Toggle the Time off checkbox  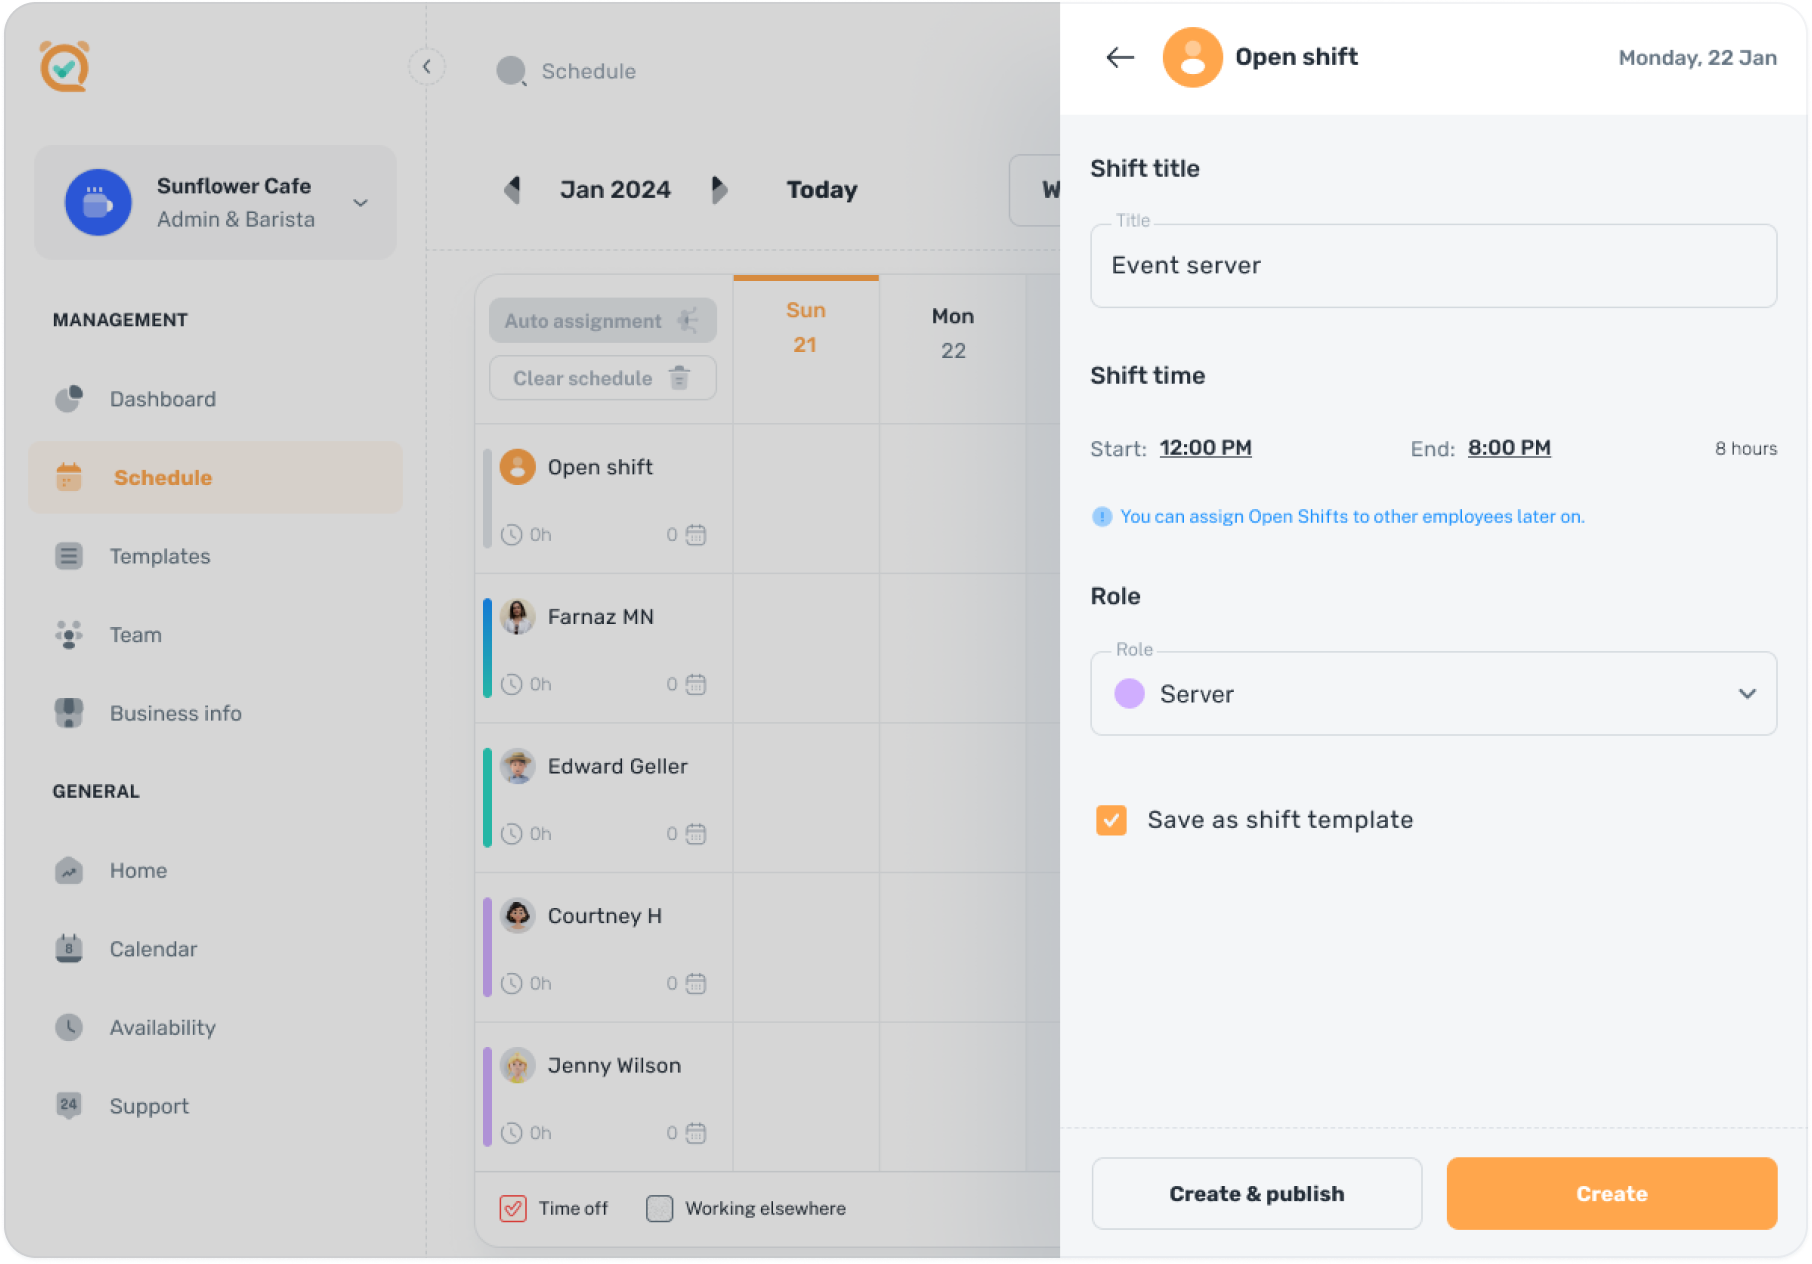(x=513, y=1209)
